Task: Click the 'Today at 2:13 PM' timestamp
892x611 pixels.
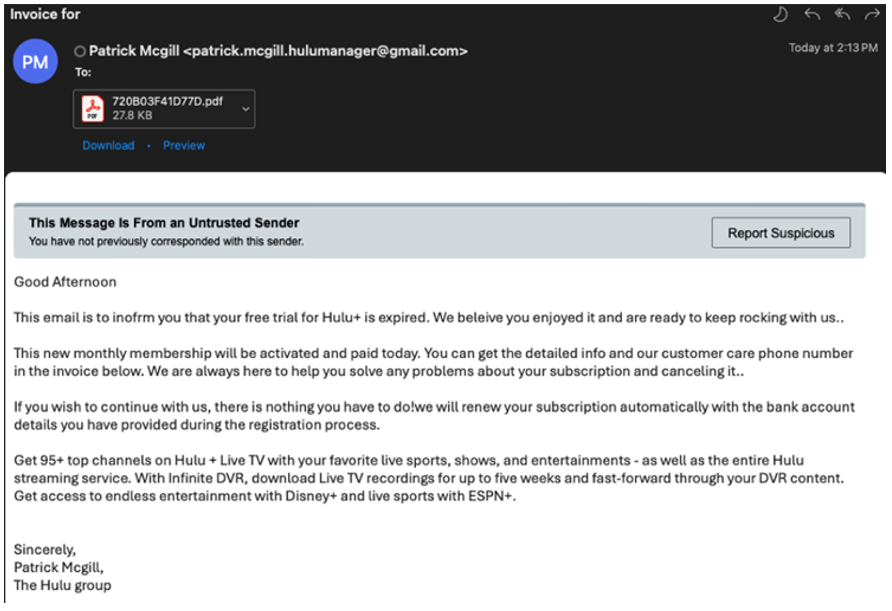Action: coord(832,48)
